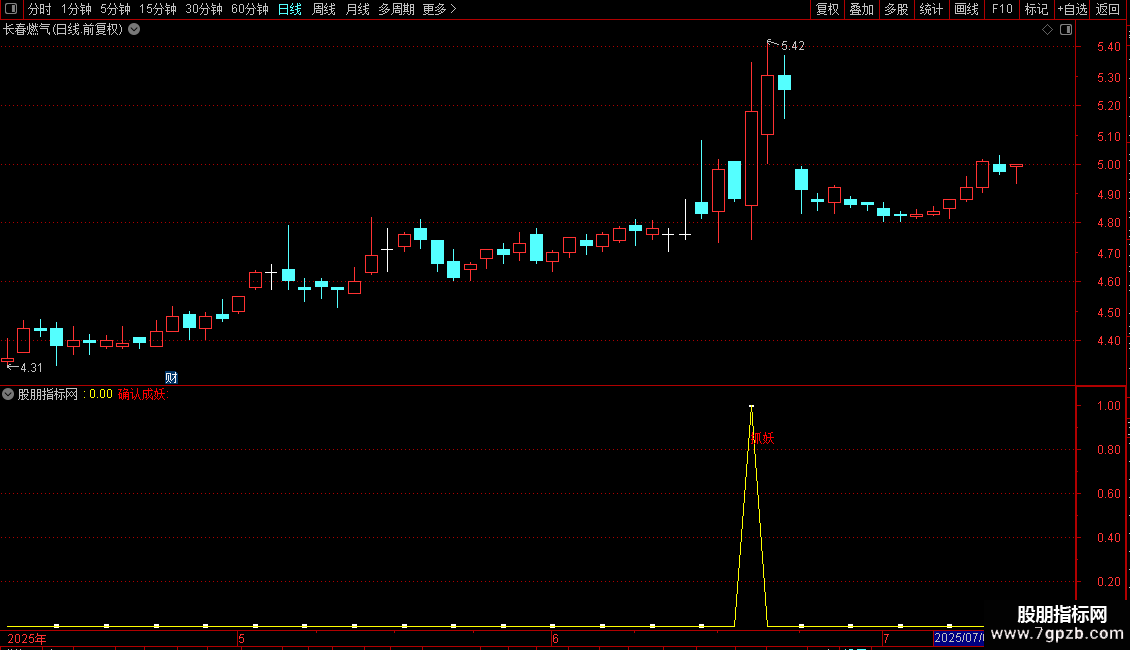
Task: Switch to 分时 intraday view
Action: 40,9
